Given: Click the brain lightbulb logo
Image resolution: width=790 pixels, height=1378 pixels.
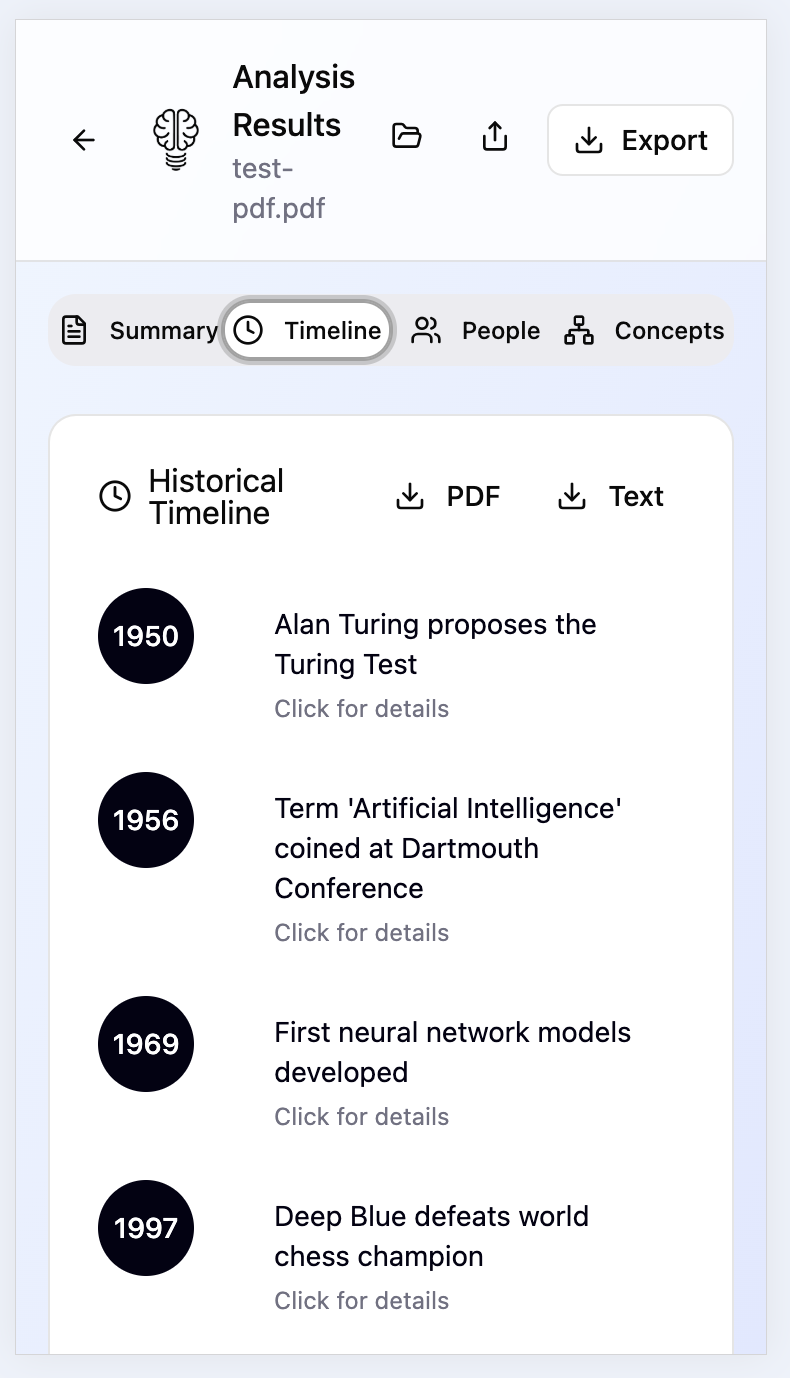Looking at the screenshot, I should click(176, 140).
